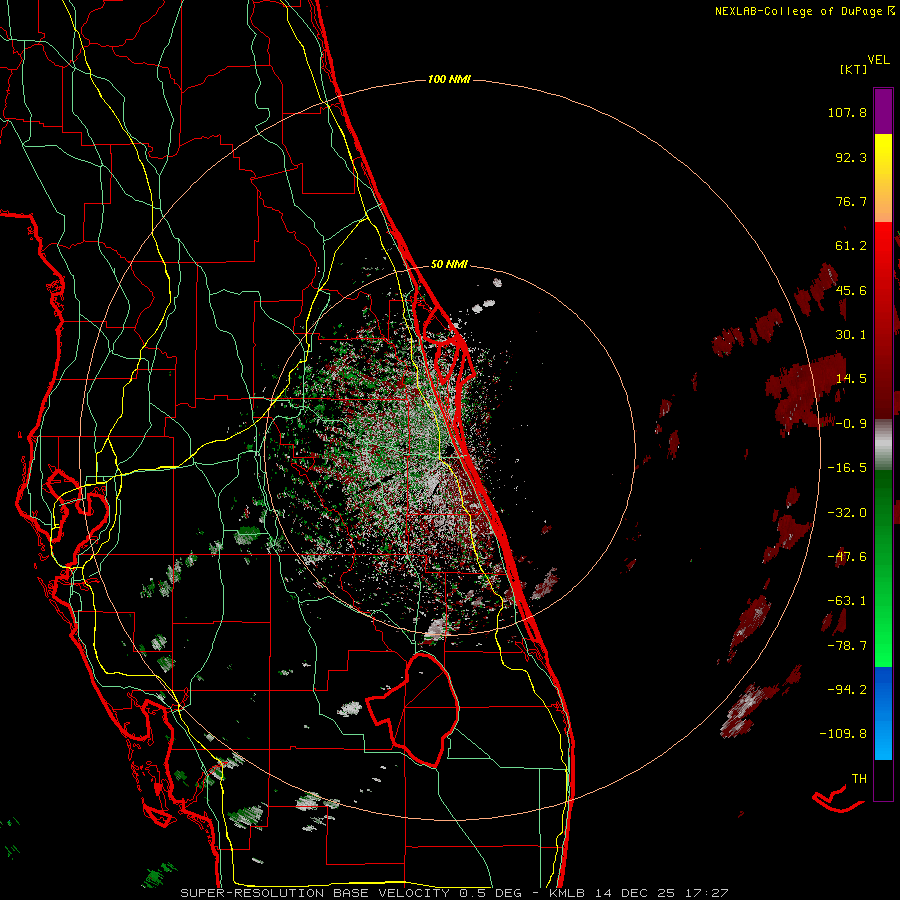900x900 pixels.
Task: Click the 45.6 velocity scale value
Action: click(851, 290)
